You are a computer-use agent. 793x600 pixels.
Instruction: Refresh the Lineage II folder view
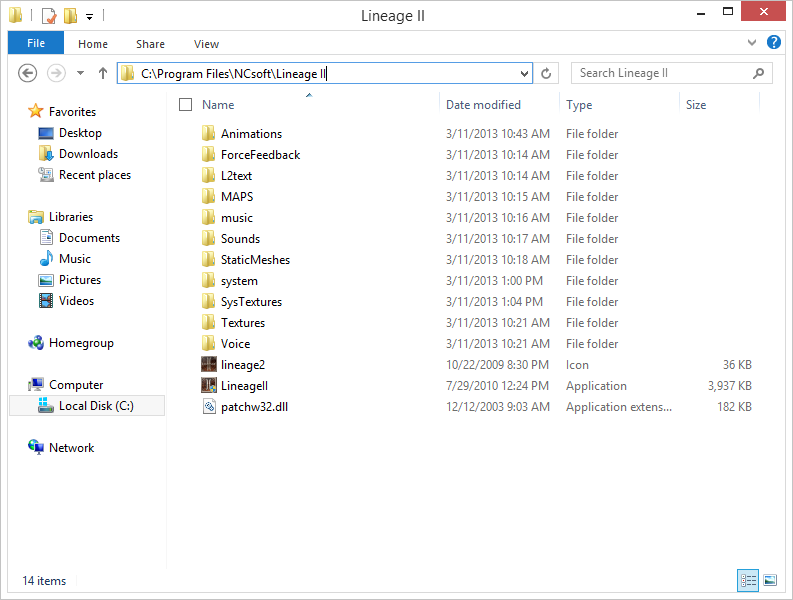click(546, 73)
